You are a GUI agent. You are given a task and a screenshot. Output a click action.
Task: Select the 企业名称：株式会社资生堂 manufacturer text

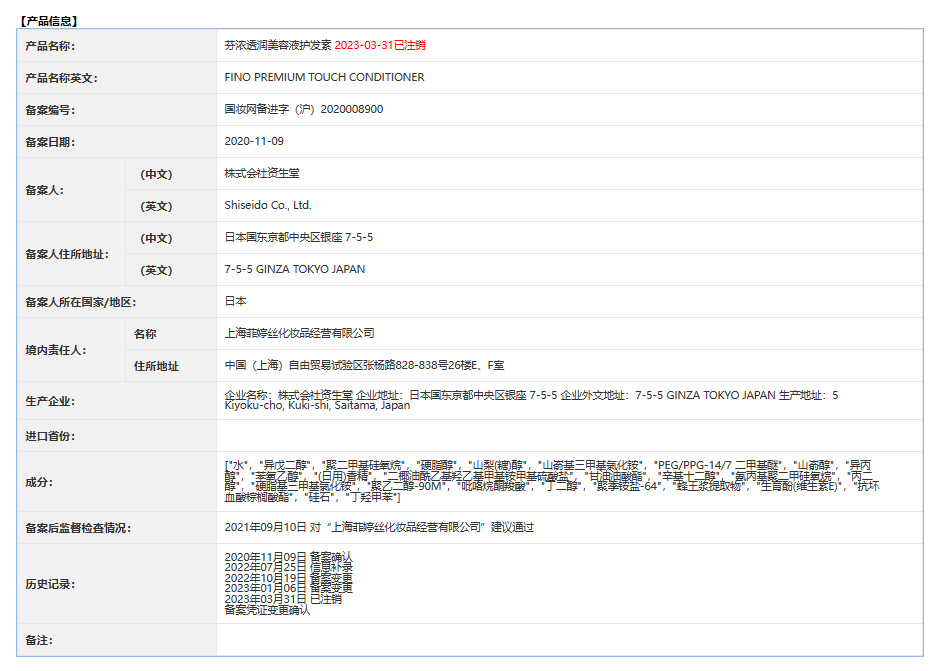click(x=288, y=395)
